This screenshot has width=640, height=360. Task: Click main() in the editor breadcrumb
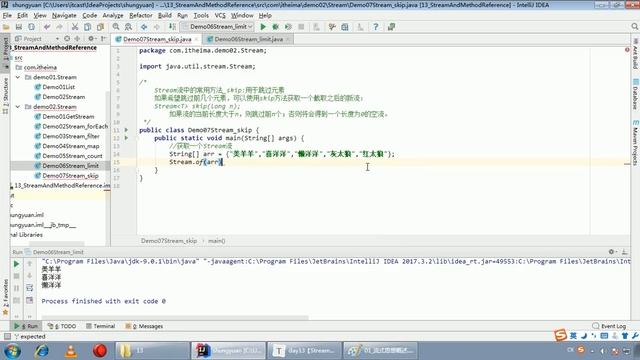coord(217,241)
